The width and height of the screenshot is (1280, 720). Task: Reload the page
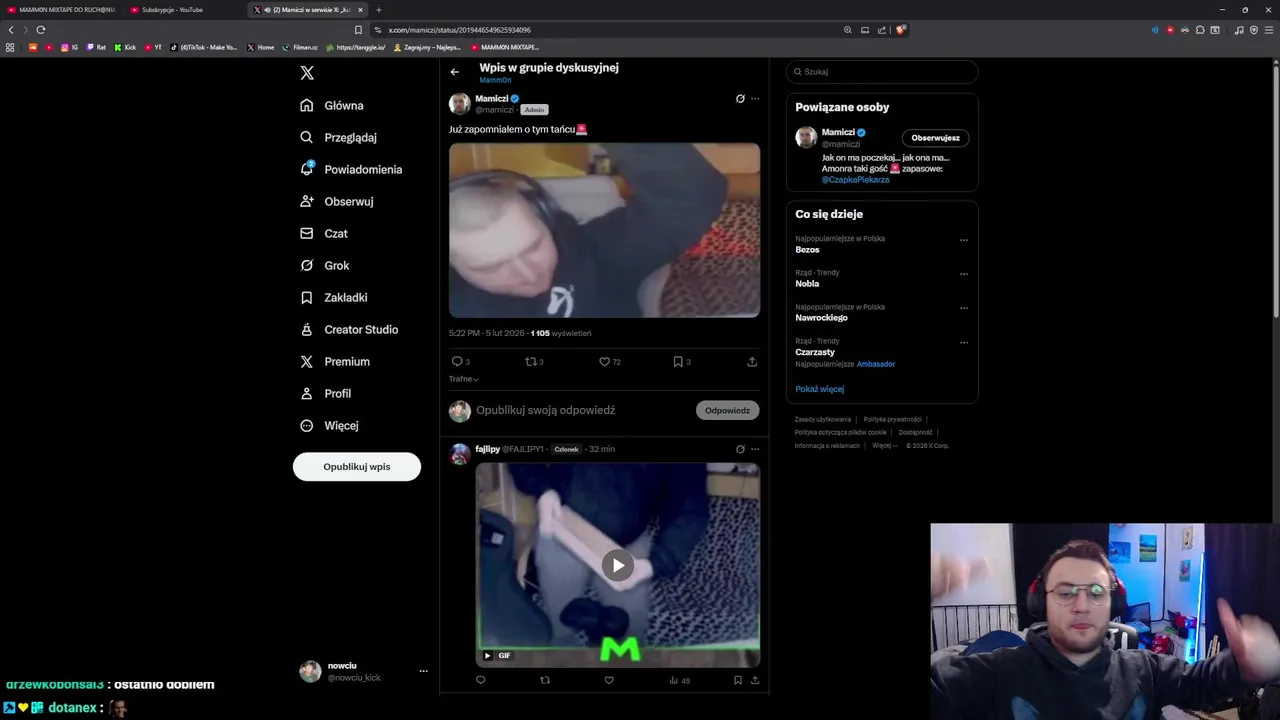pyautogui.click(x=41, y=30)
